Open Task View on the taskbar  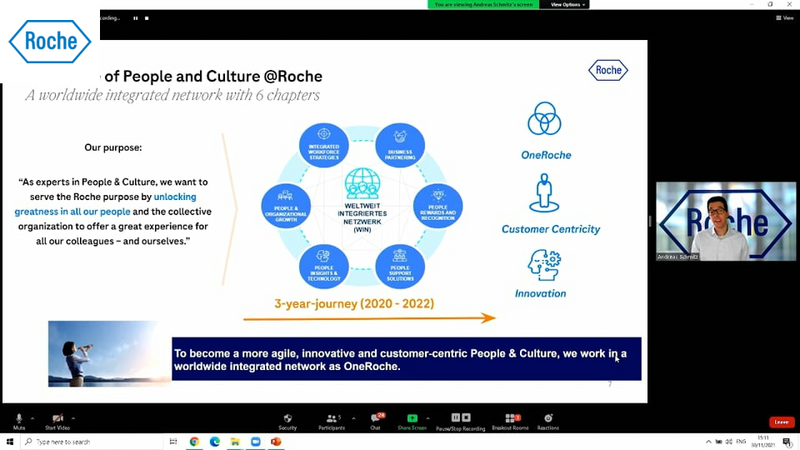pyautogui.click(x=173, y=442)
